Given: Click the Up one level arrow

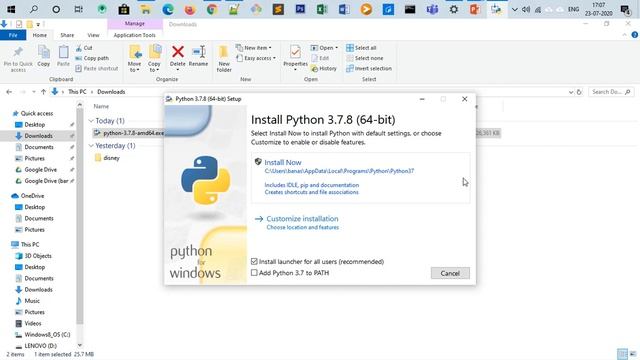Looking at the screenshot, I should [x=43, y=92].
